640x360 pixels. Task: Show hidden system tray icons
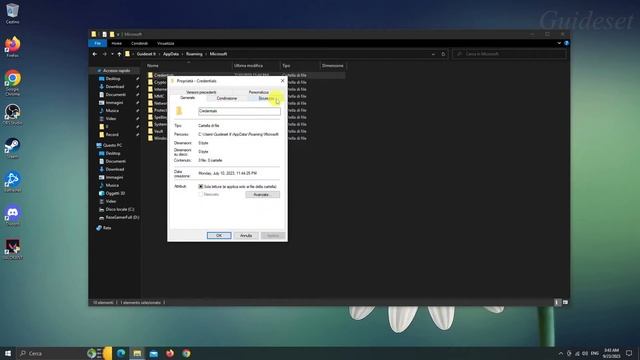click(560, 353)
